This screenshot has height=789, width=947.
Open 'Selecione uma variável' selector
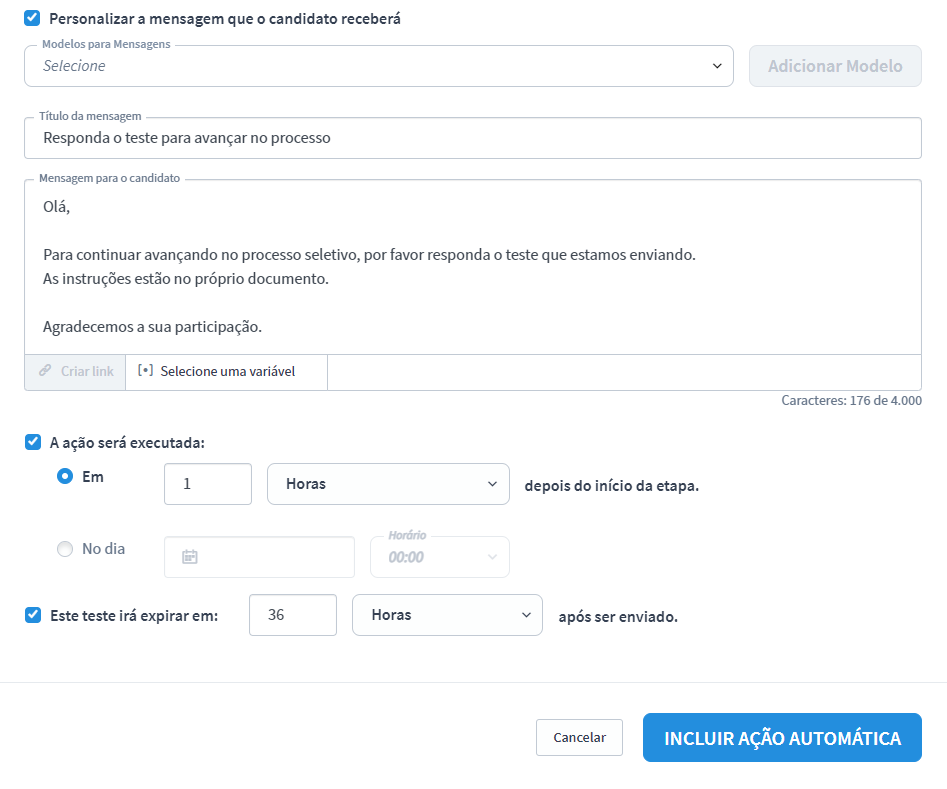point(227,371)
